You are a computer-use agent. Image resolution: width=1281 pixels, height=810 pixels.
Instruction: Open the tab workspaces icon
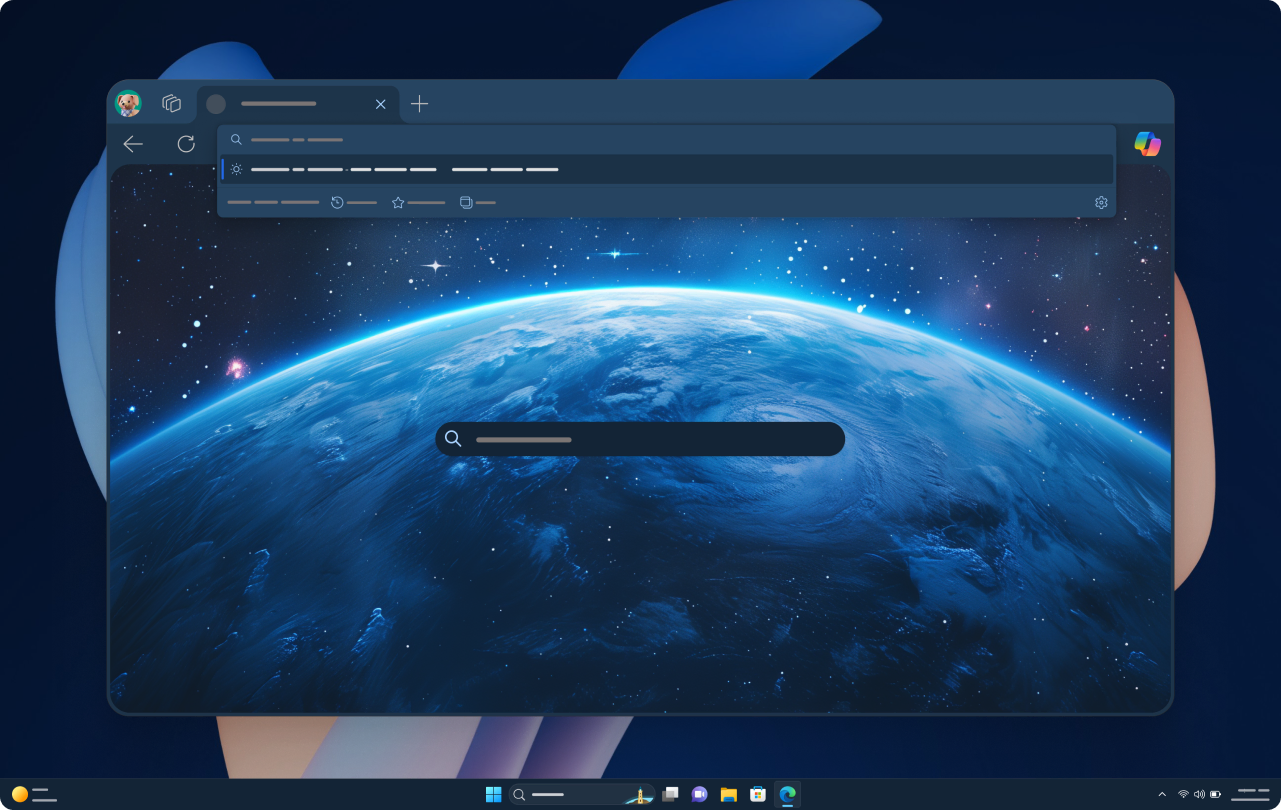click(170, 102)
